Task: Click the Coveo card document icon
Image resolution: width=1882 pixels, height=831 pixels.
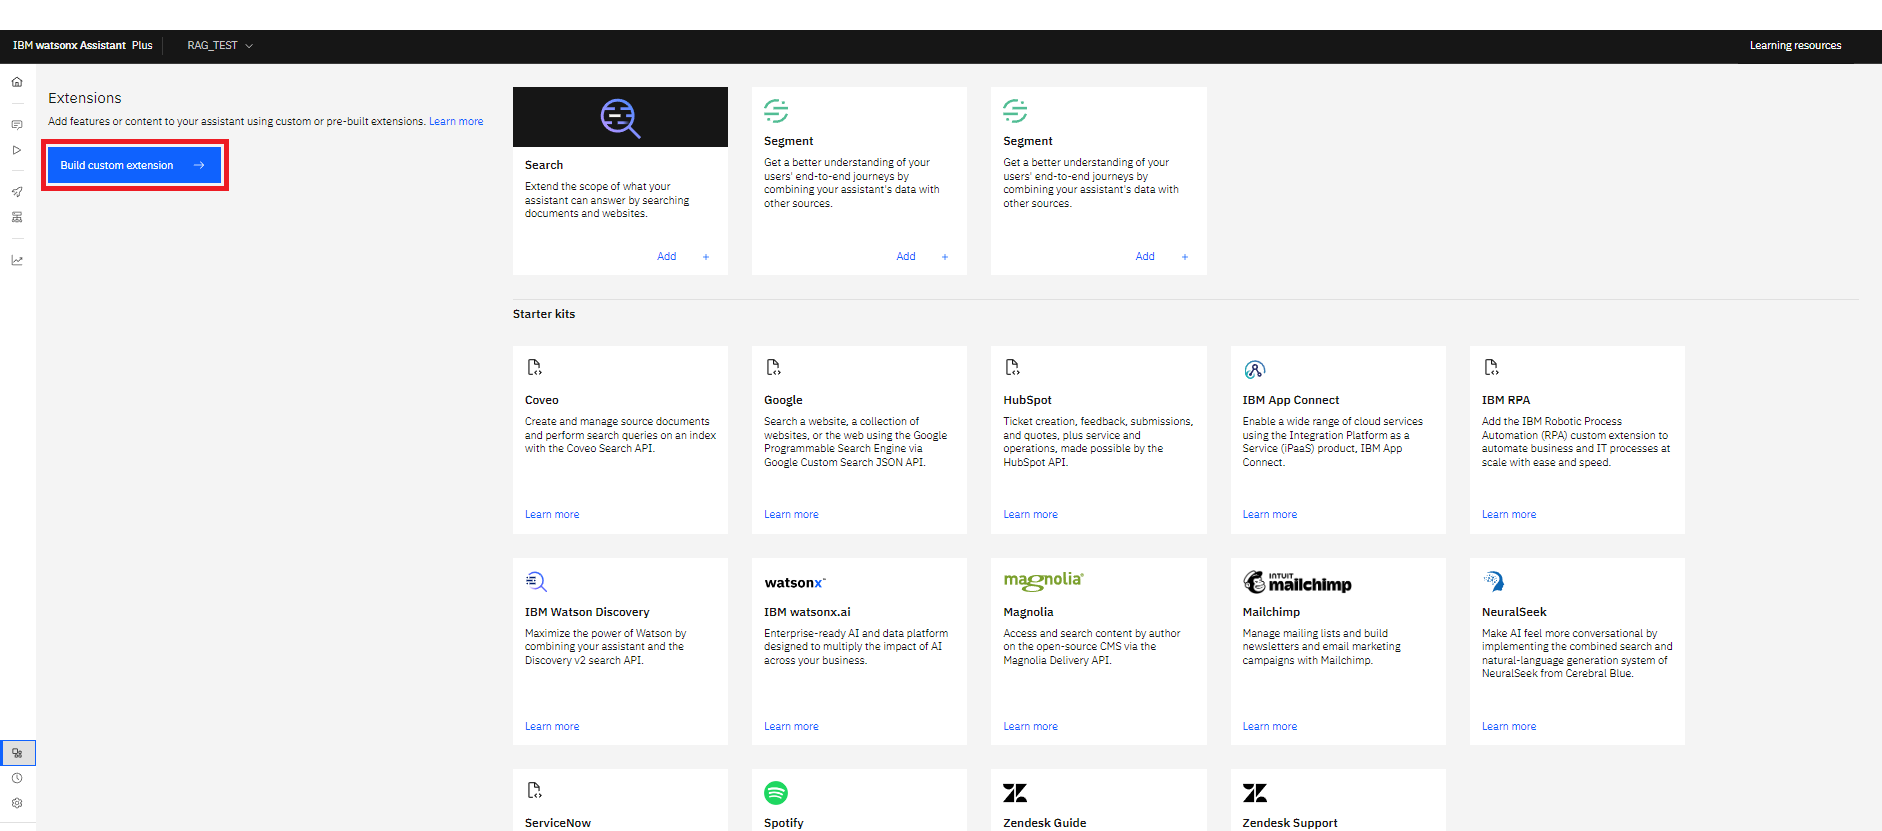Action: click(x=534, y=367)
